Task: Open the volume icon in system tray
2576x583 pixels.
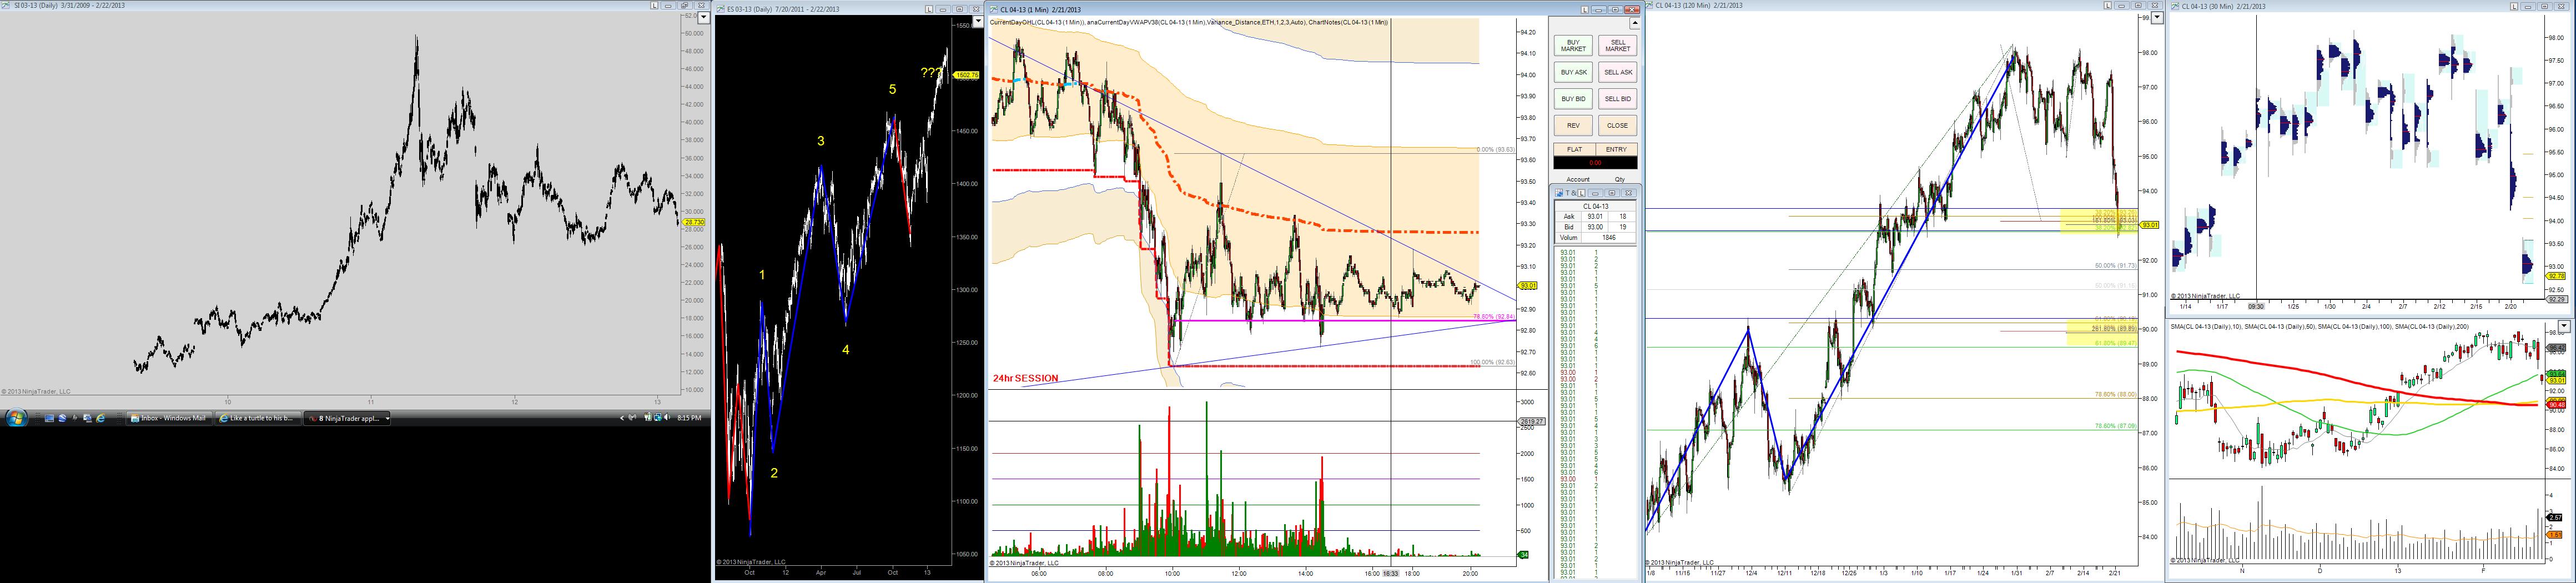Action: point(668,418)
